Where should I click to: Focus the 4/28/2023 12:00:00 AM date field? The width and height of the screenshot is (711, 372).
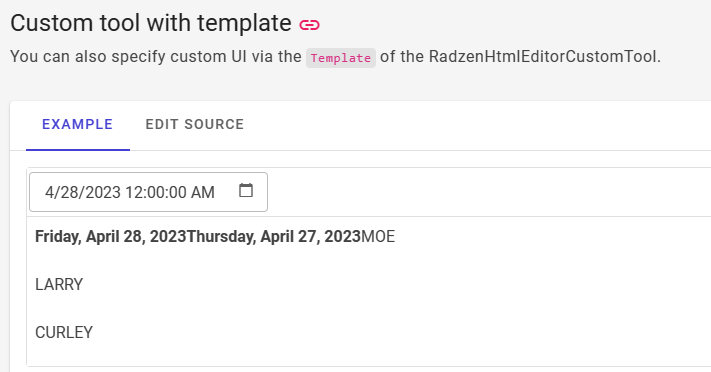tap(148, 192)
